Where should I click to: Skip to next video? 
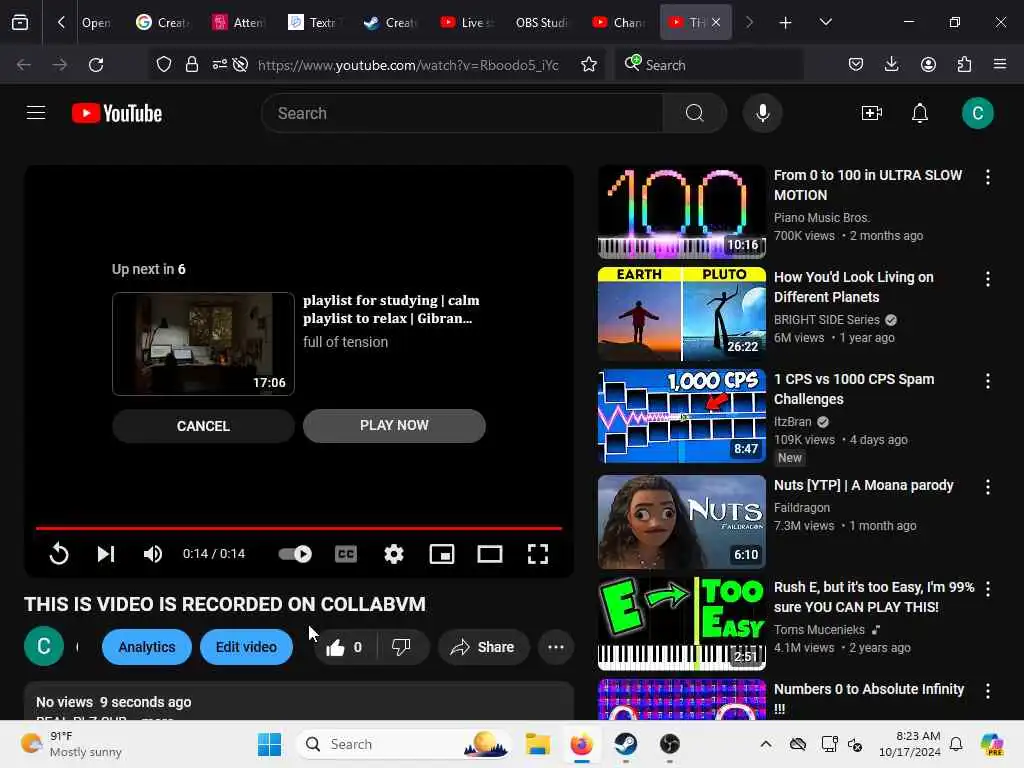[x=105, y=554]
